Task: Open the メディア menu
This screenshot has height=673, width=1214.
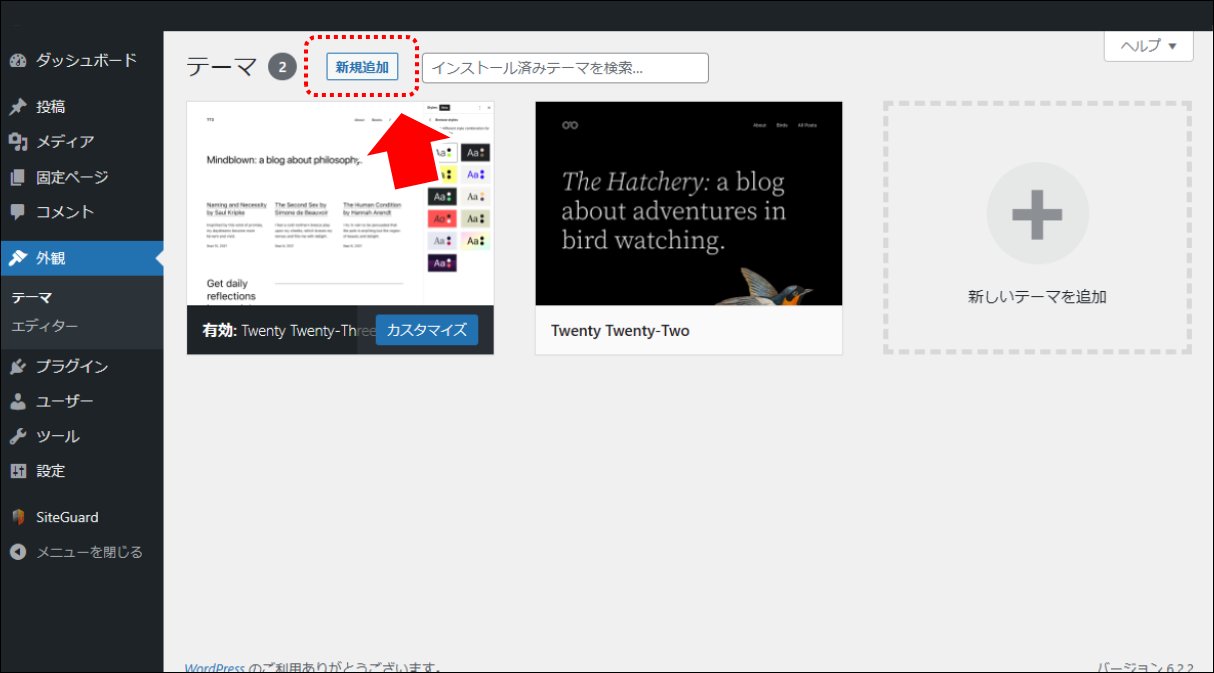Action: pos(82,142)
